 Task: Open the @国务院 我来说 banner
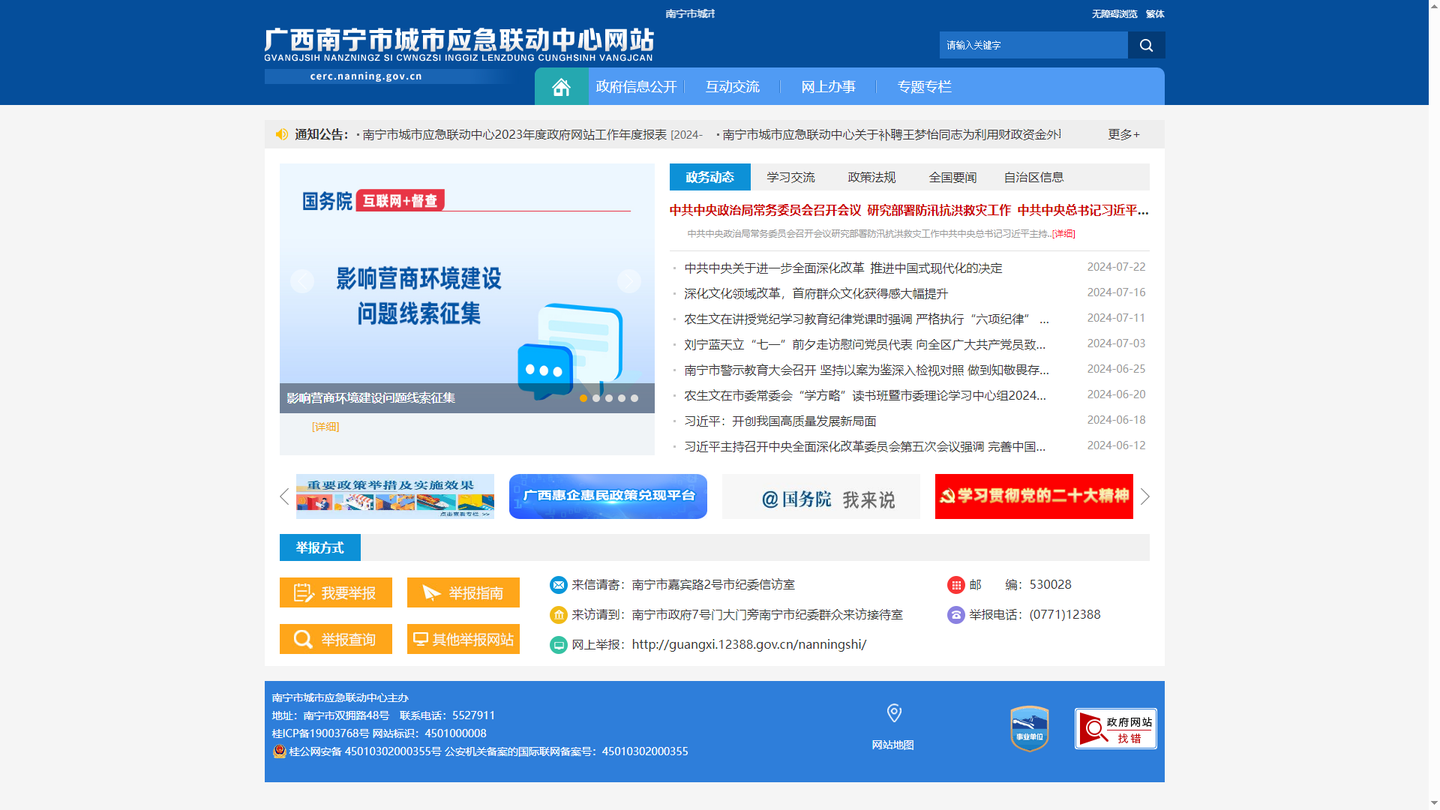[821, 496]
